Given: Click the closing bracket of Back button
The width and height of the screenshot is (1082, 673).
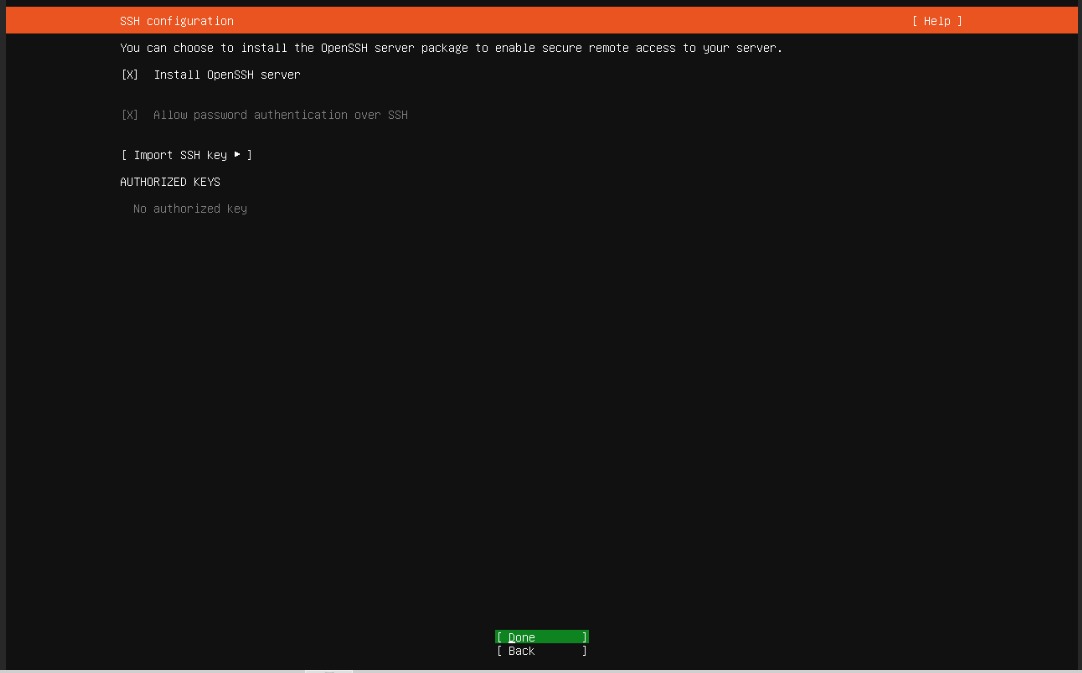Looking at the screenshot, I should 585,651.
